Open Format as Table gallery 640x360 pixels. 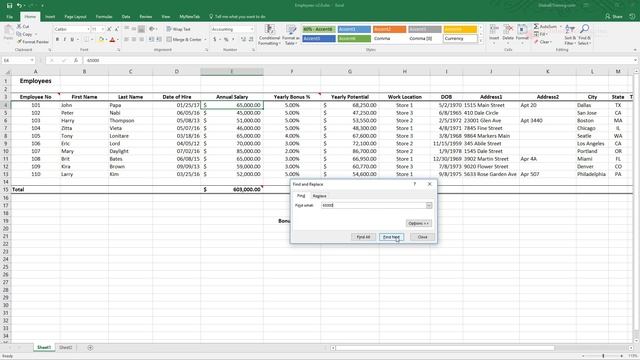291,34
